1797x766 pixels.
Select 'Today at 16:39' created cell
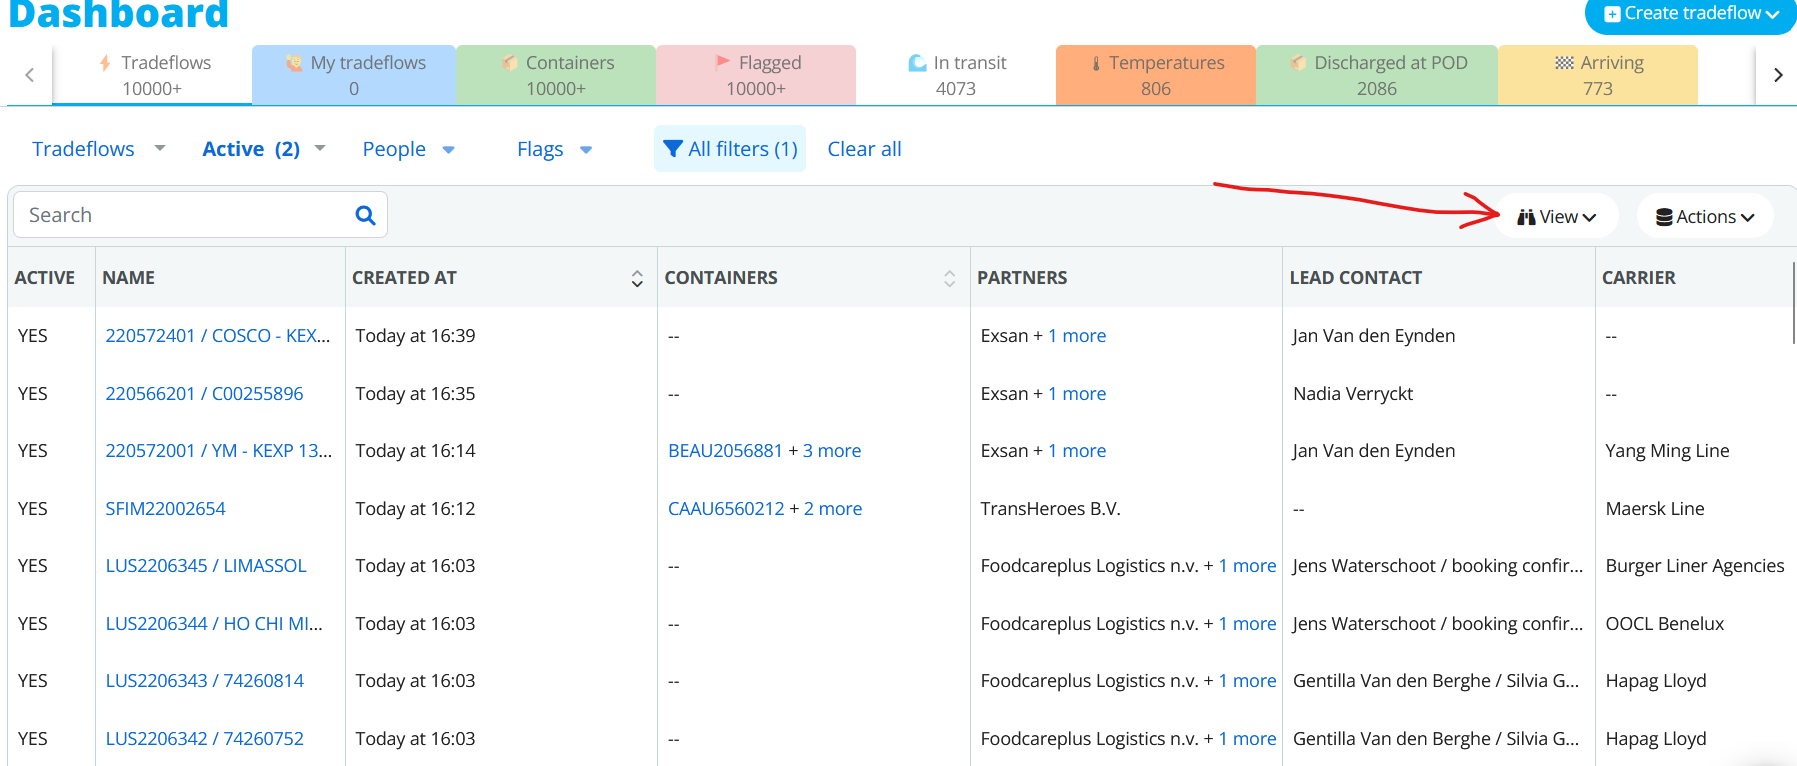pos(415,336)
